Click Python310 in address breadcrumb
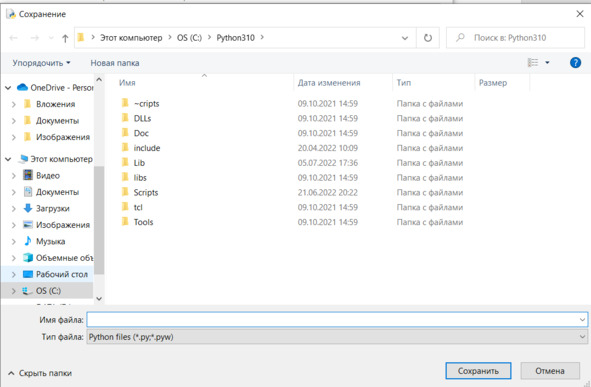Image resolution: width=591 pixels, height=387 pixels. tap(236, 38)
